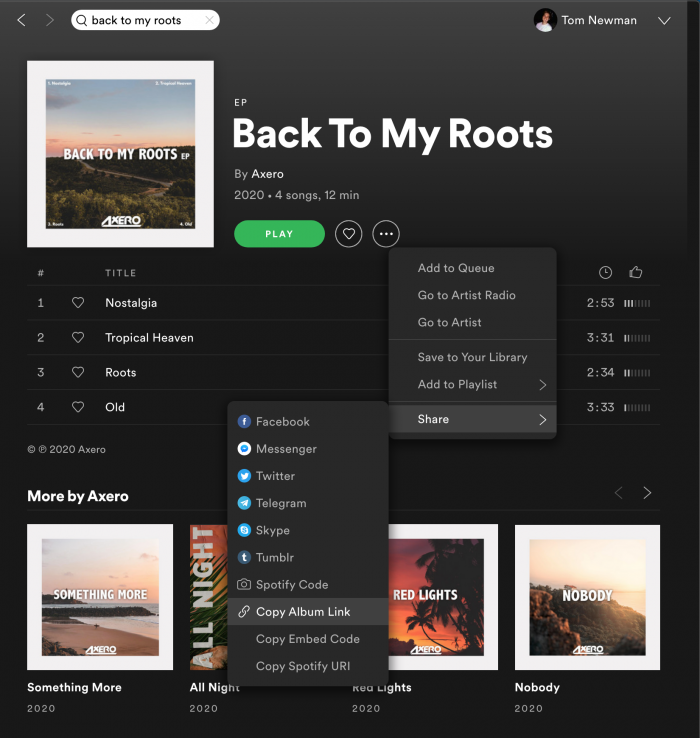Screen dimensions: 700x738
Task: Share the album on Skype
Action: 244,530
